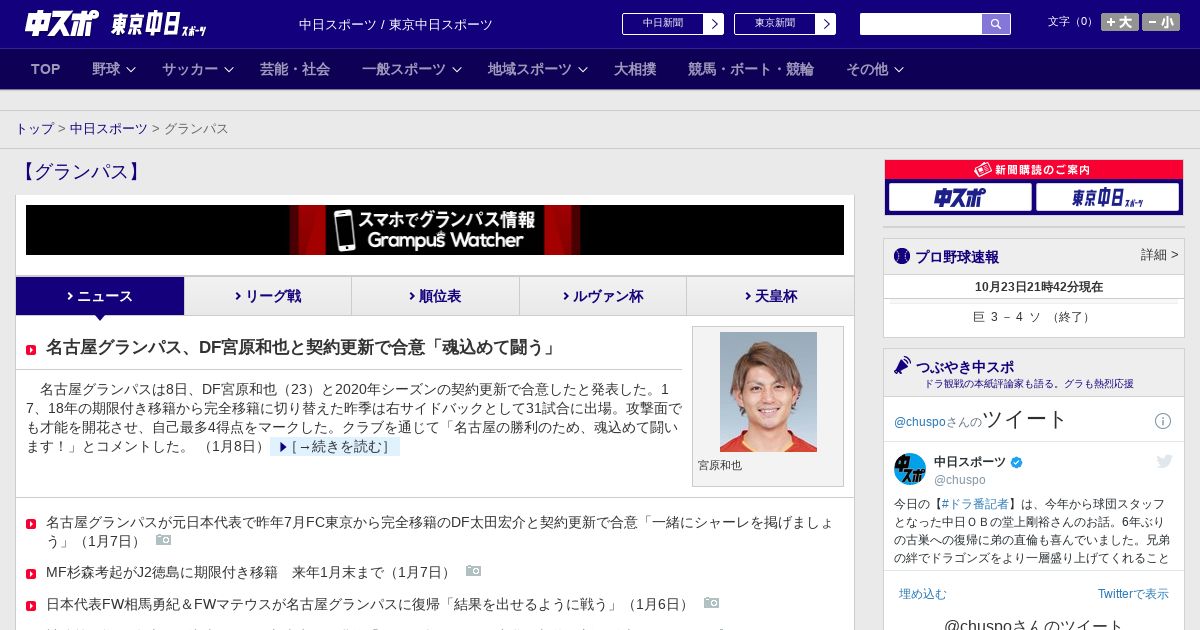Switch to the リーグ戦 tab
This screenshot has height=630, width=1200.
268,296
